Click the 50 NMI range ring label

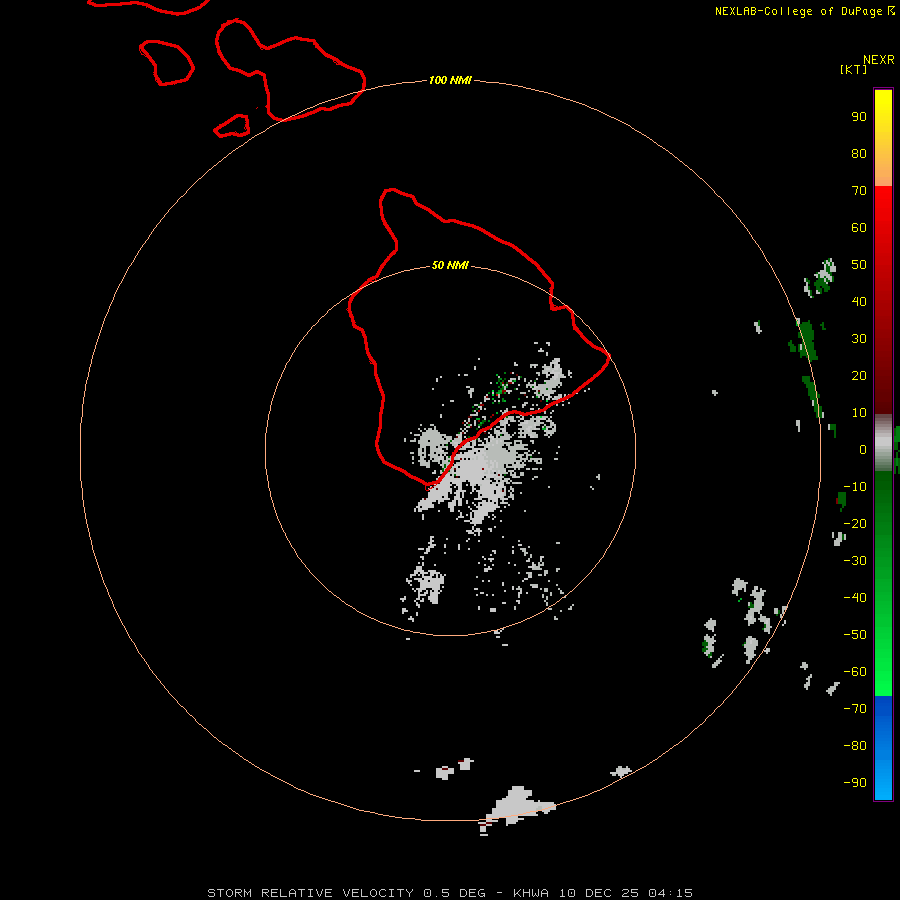(450, 265)
